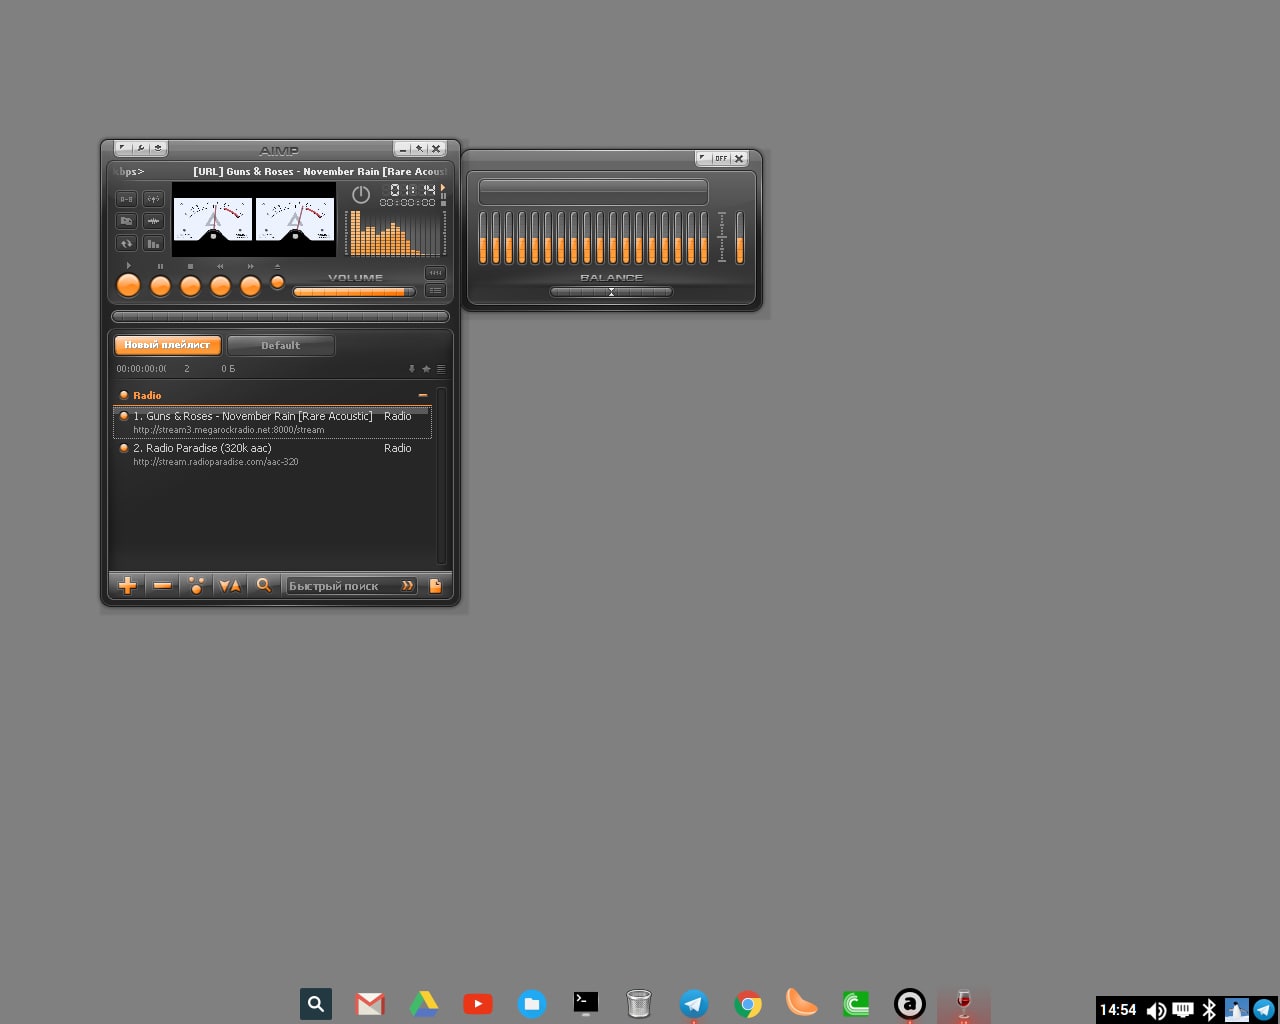Click the pin icon in AIMP title bar
Image resolution: width=1280 pixels, height=1024 pixels.
420,149
